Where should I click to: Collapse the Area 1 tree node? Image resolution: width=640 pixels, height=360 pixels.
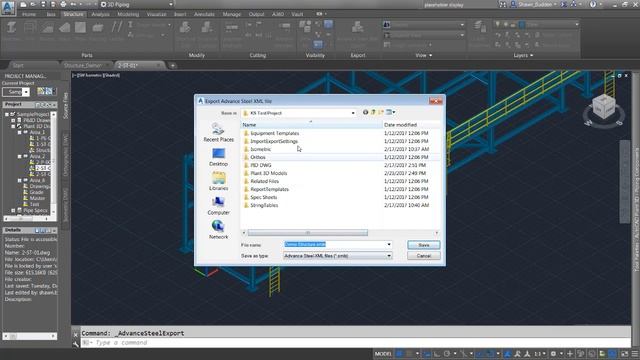point(19,132)
